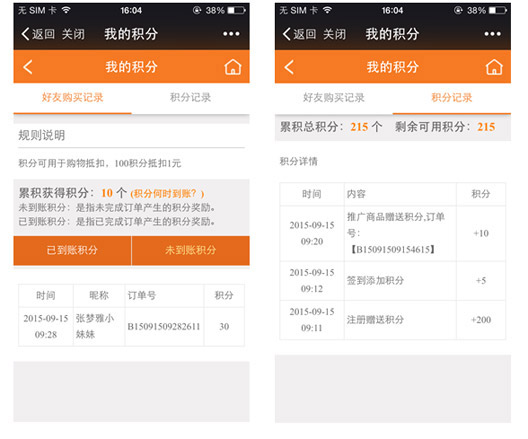
Task: Tap the home icon in left screen header
Action: coord(233,67)
